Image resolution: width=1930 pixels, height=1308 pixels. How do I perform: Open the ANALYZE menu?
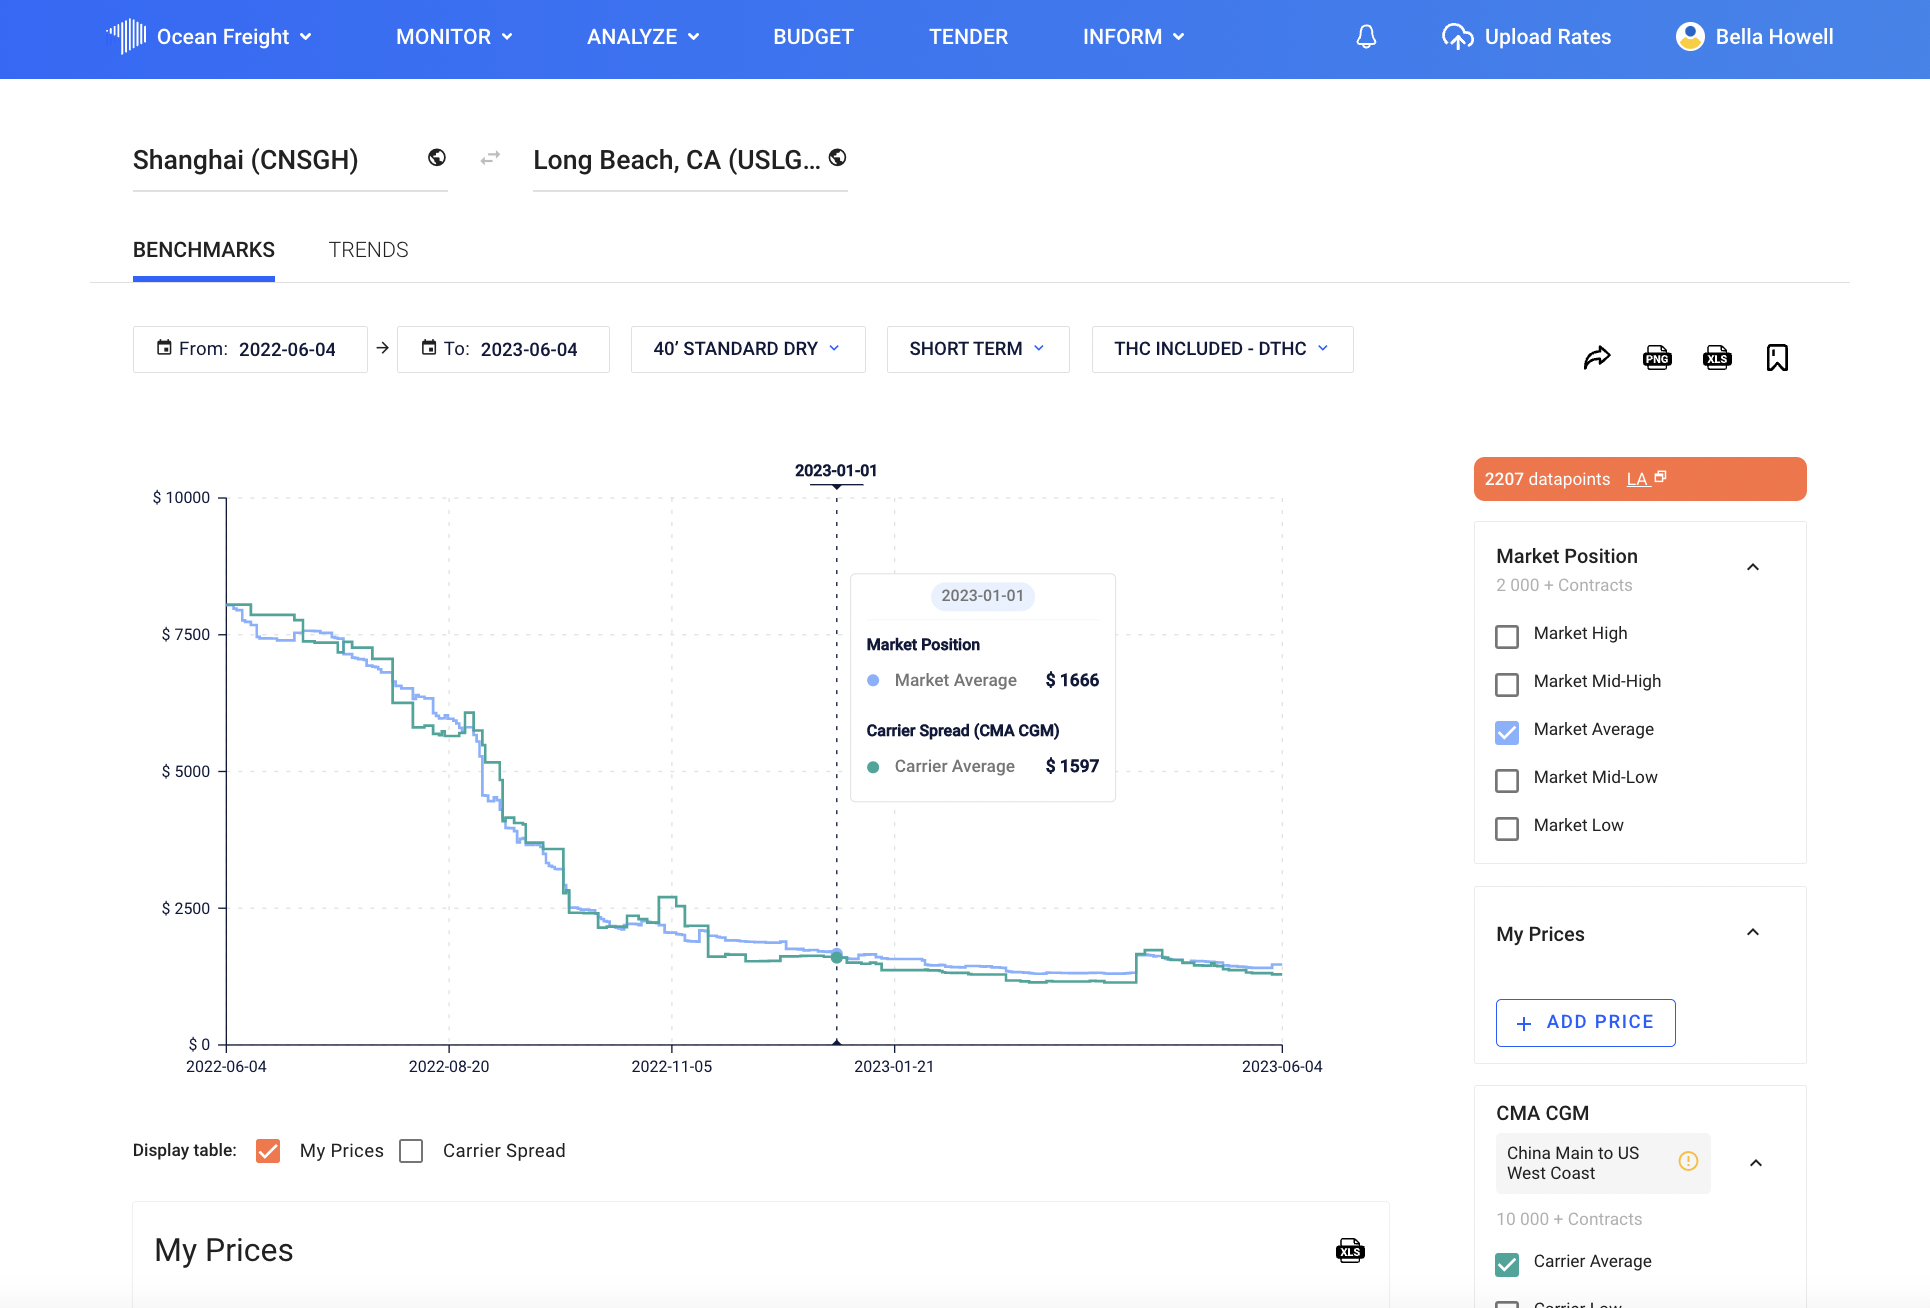[x=643, y=37]
